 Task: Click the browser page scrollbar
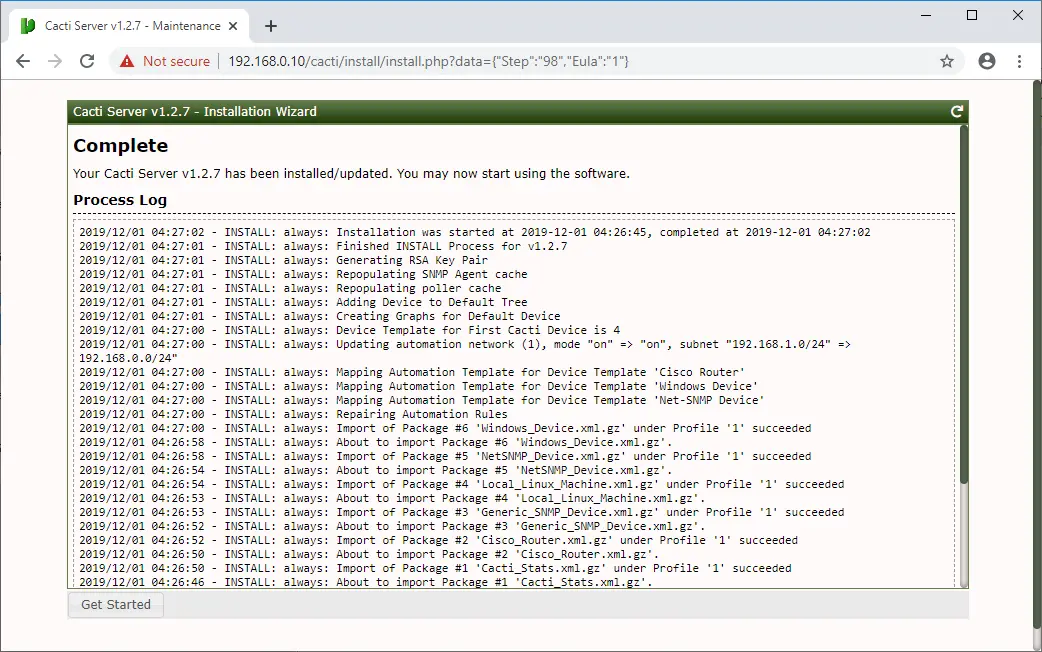point(1037,352)
